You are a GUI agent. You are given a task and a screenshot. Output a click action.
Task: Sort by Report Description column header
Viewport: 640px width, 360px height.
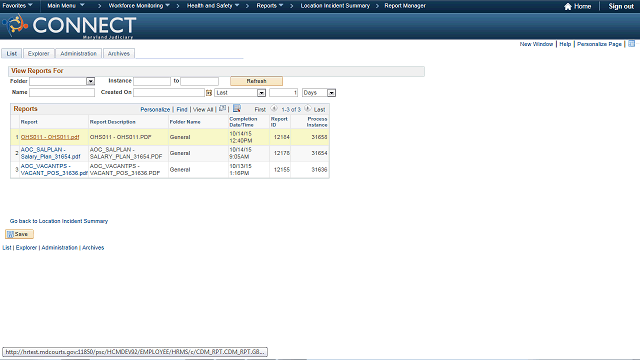click(113, 122)
